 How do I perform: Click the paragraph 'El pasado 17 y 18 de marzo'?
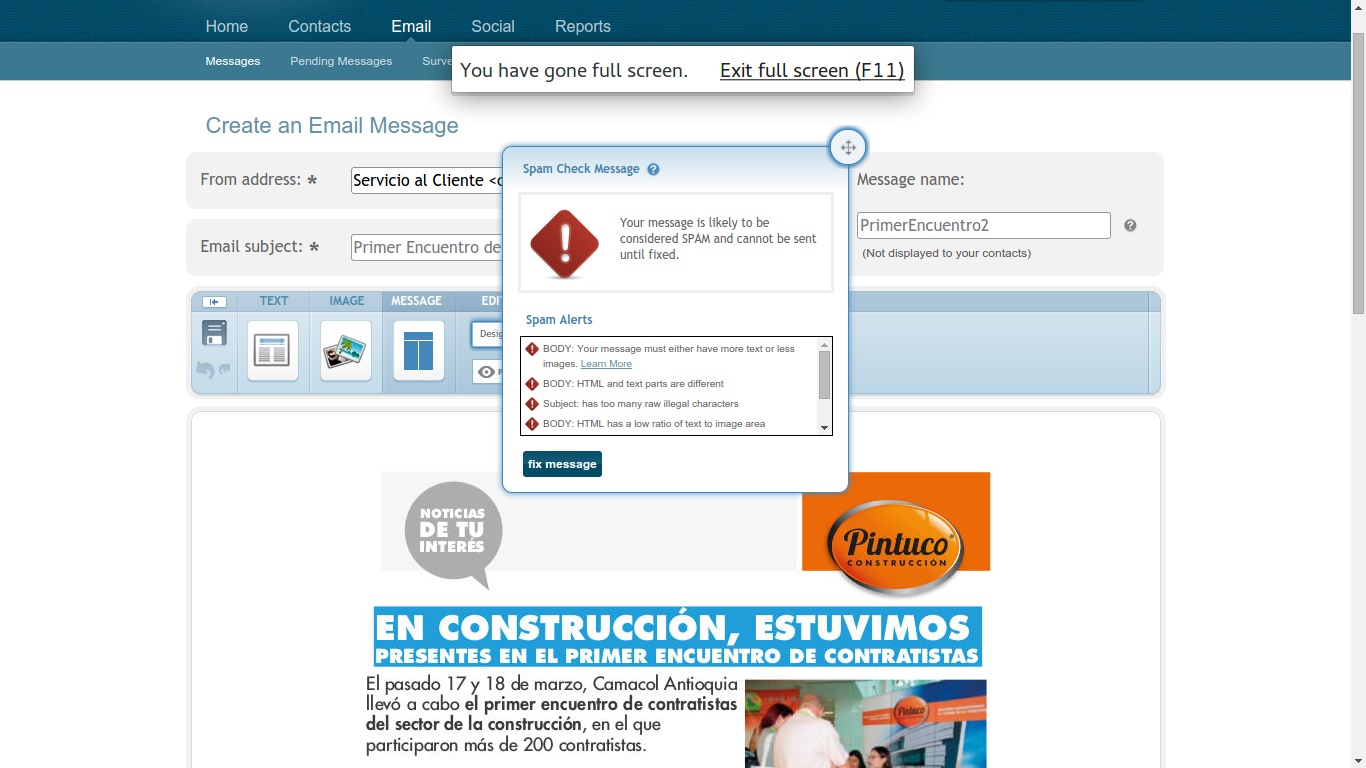(x=552, y=714)
